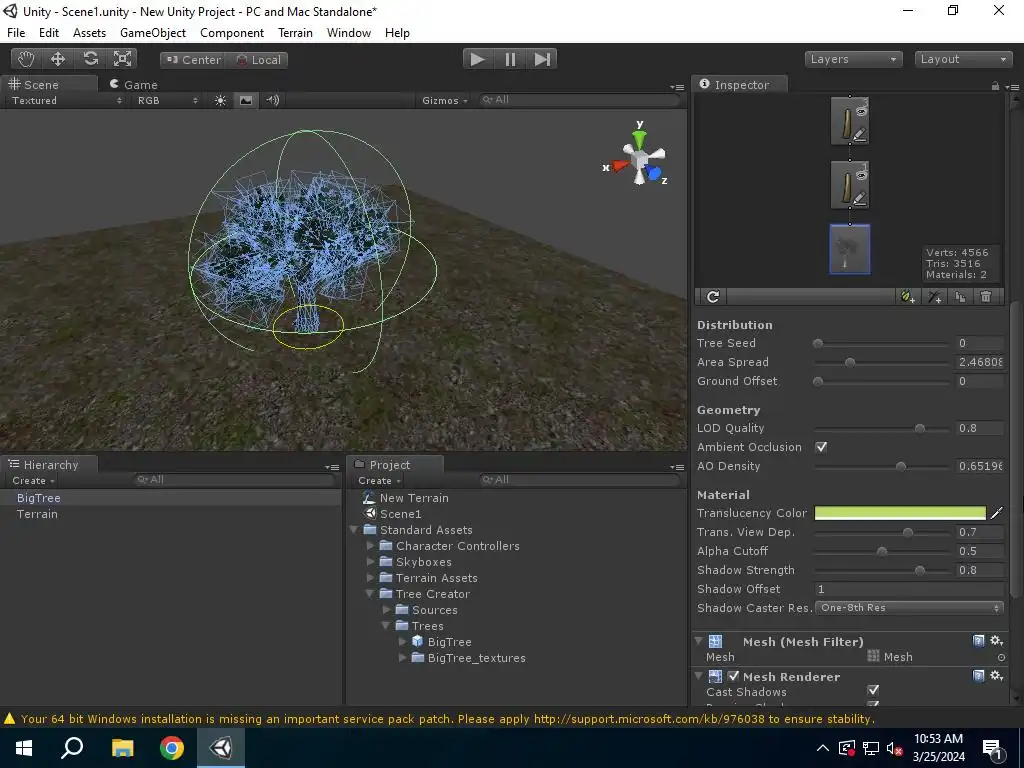Refresh the tree with the recompute icon

point(713,297)
